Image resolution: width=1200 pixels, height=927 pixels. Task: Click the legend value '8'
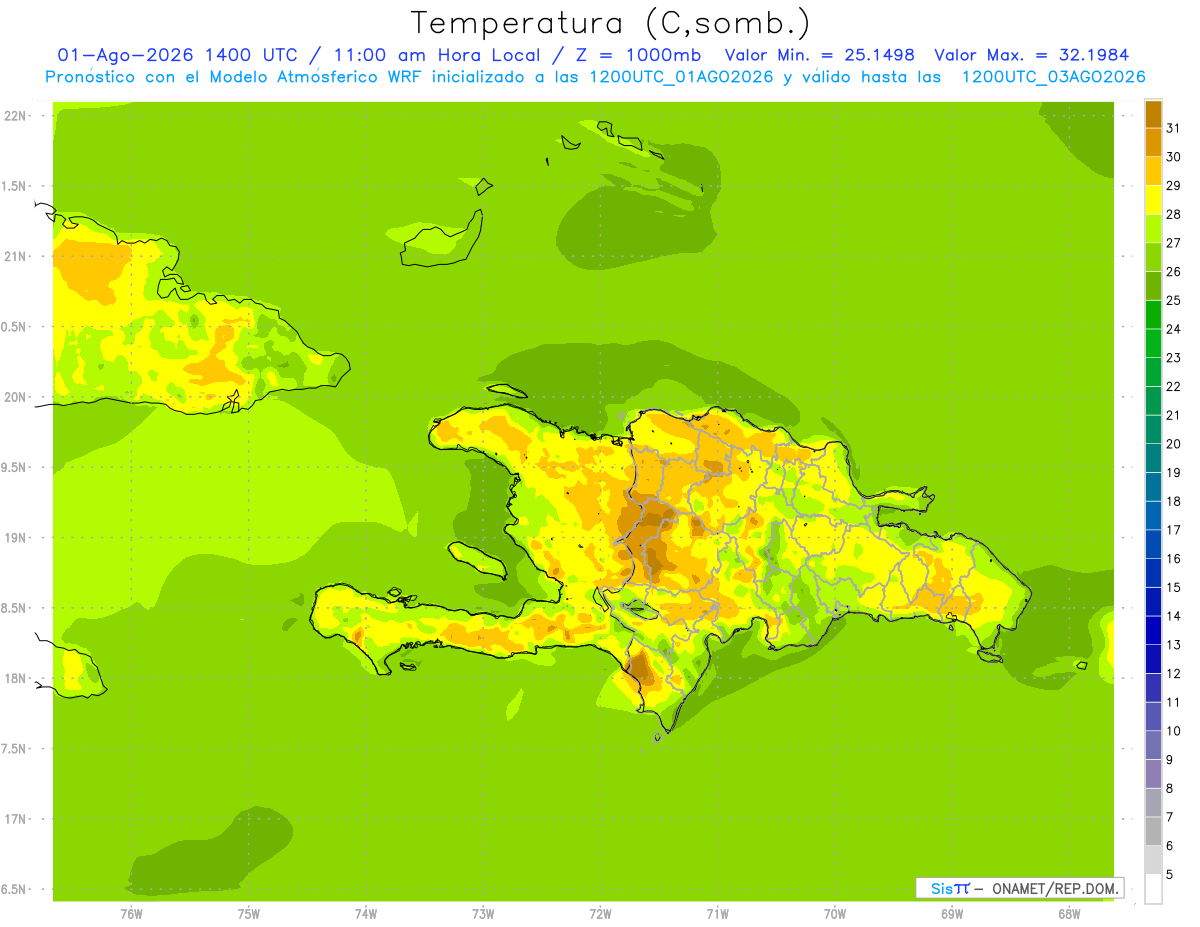(1170, 789)
